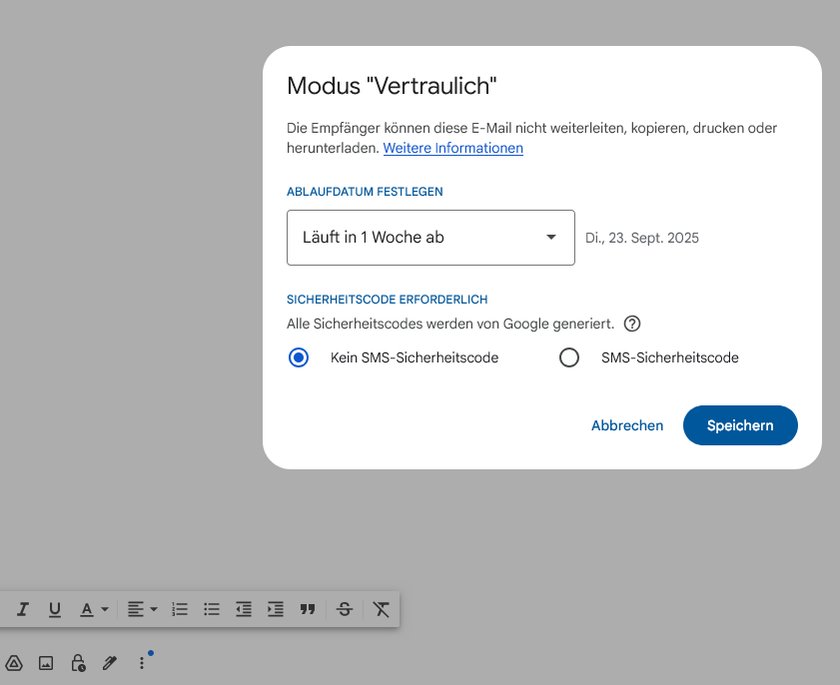
Task: Increase the indentation
Action: [x=275, y=608]
